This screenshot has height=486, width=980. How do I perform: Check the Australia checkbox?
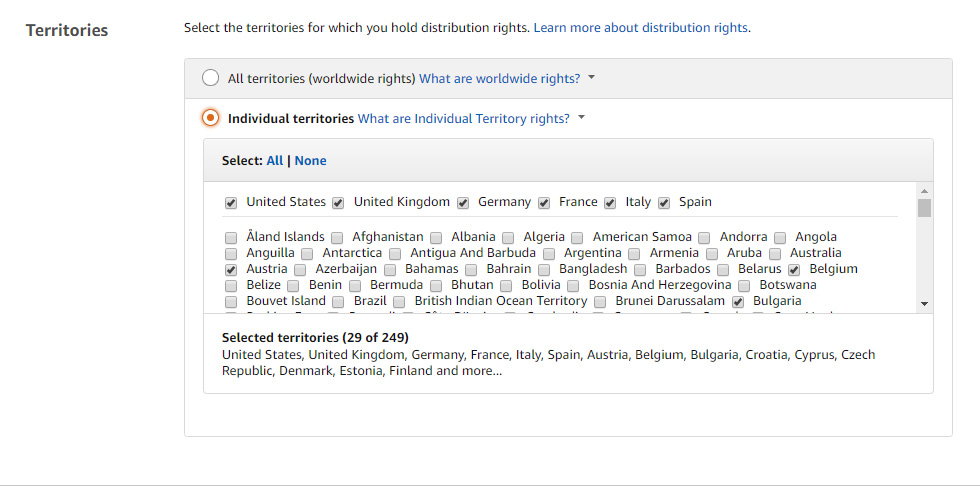(775, 254)
